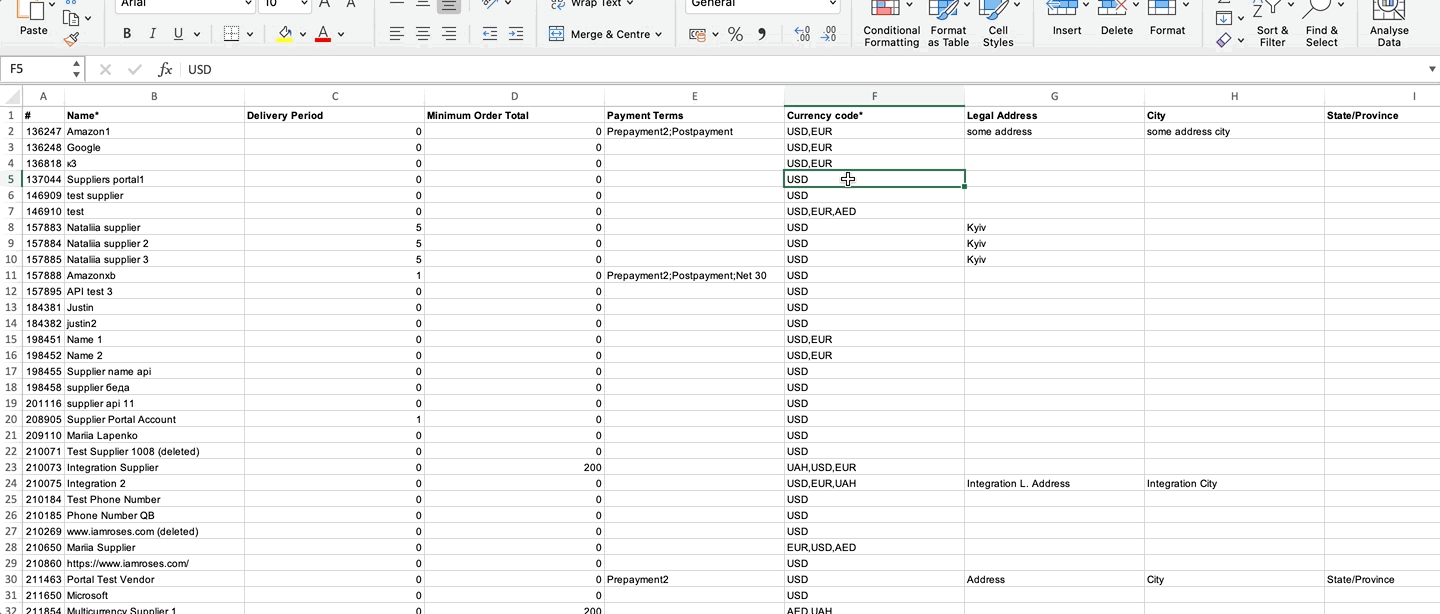Click cell containing Amazon1
The image size is (1440, 614).
coord(154,131)
